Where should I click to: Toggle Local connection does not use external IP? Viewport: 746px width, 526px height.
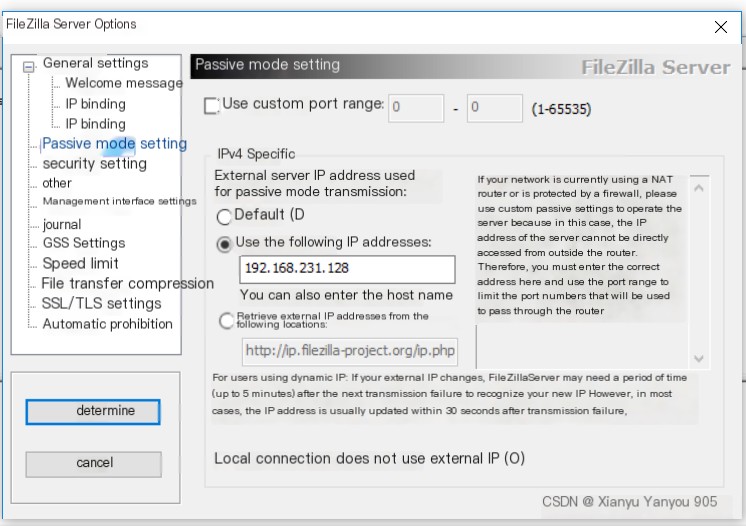pyautogui.click(x=369, y=458)
